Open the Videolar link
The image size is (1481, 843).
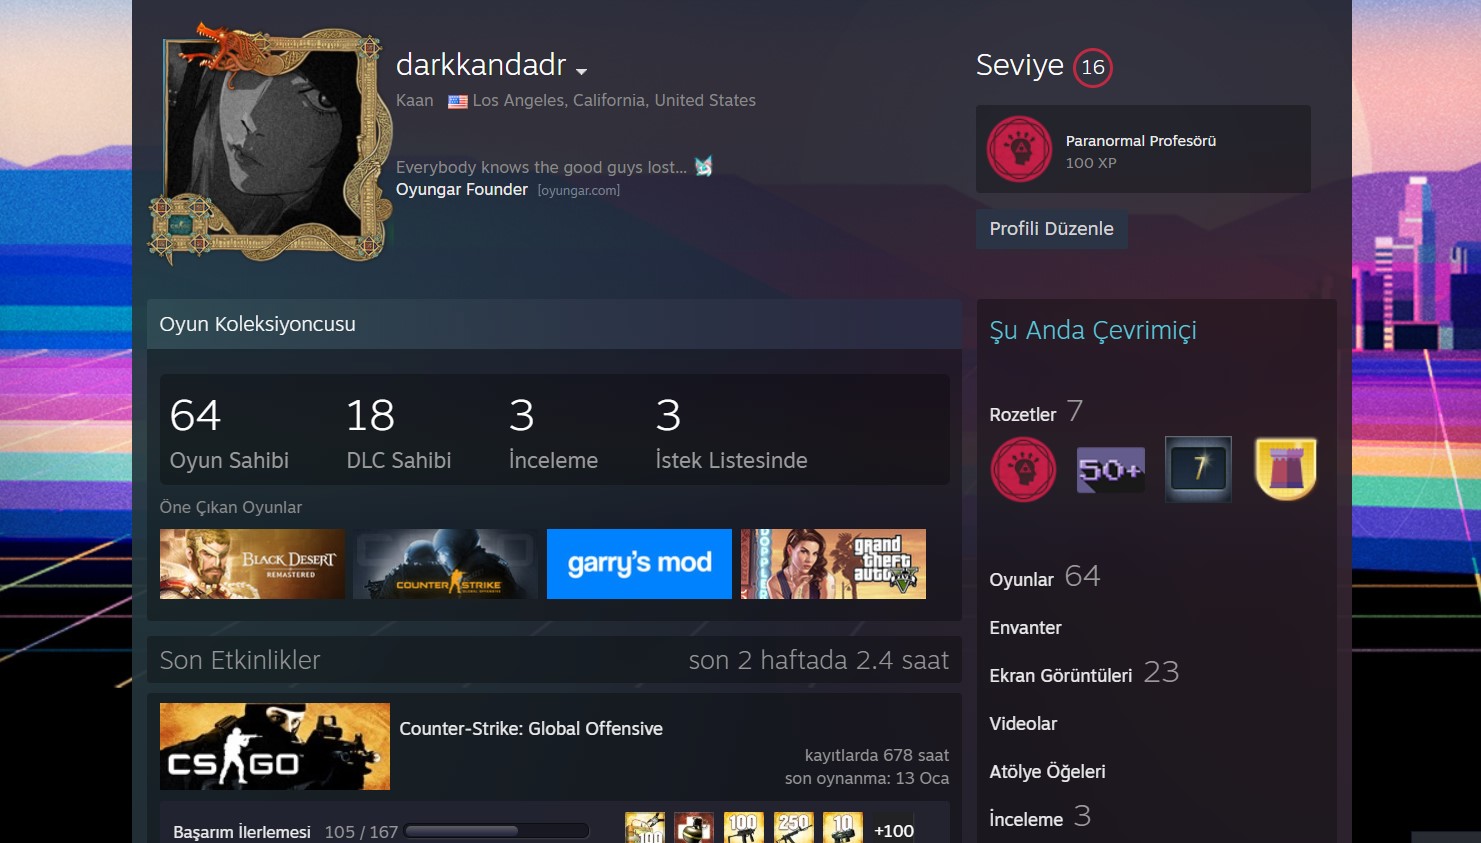click(1023, 724)
